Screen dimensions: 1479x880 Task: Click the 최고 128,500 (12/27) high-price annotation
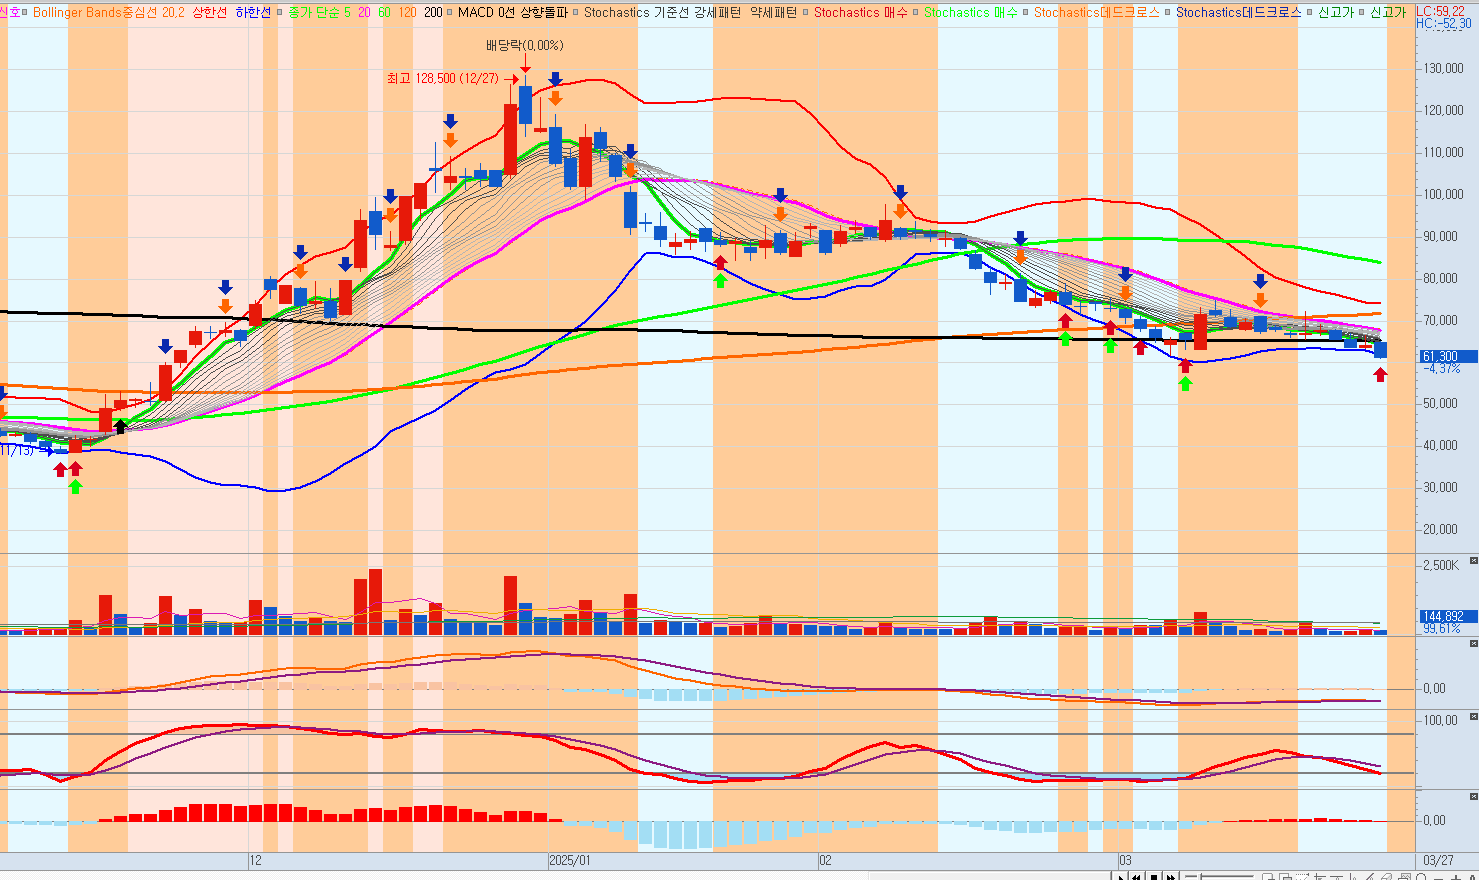pos(442,78)
